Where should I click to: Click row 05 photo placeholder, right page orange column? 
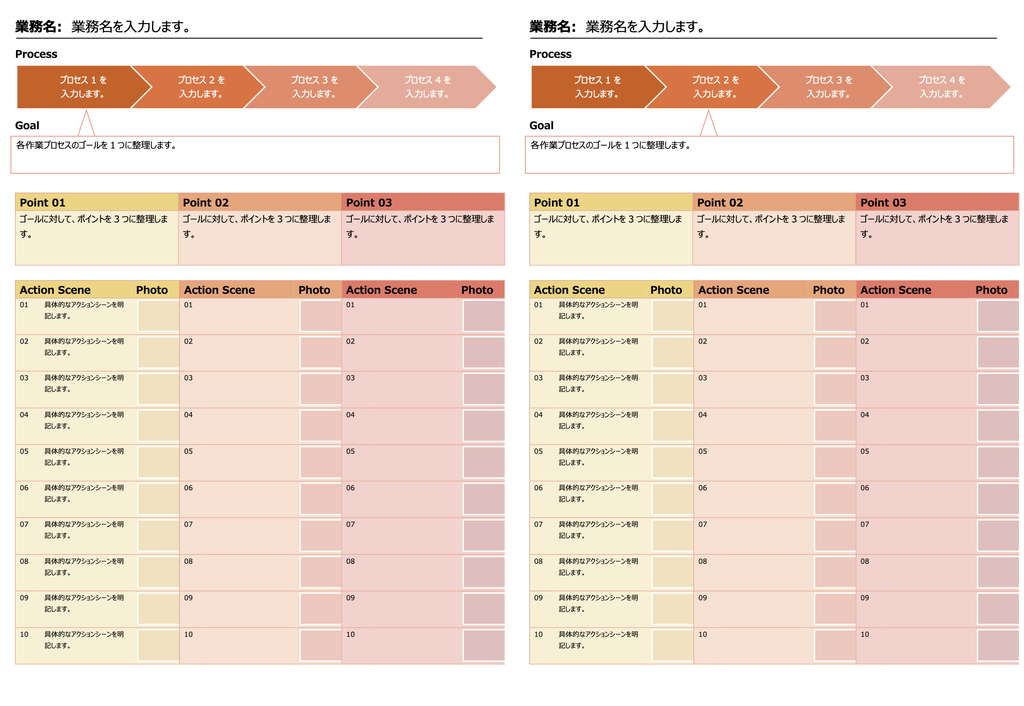tap(835, 463)
